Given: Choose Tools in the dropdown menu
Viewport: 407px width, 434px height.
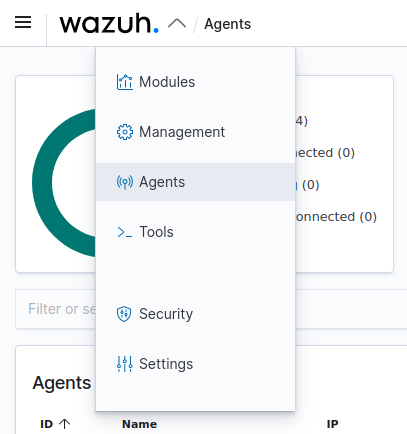Looking at the screenshot, I should coord(195,232).
